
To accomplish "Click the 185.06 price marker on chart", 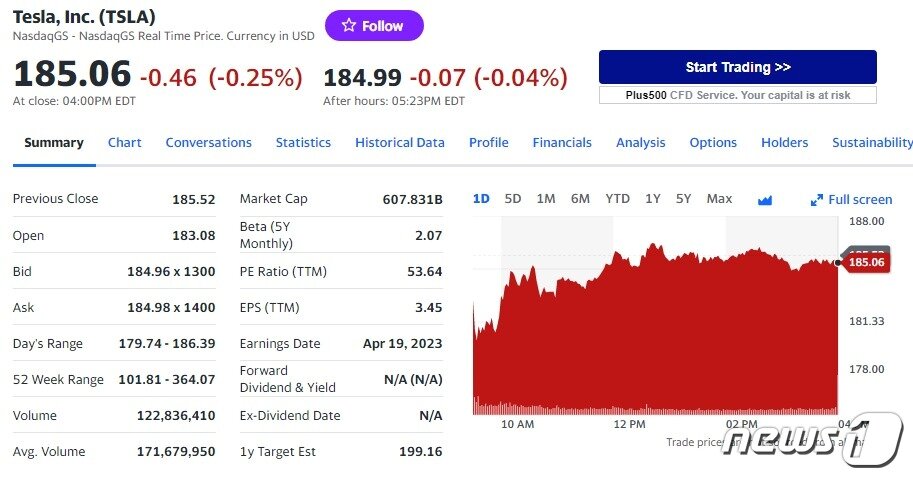I will click(x=865, y=262).
